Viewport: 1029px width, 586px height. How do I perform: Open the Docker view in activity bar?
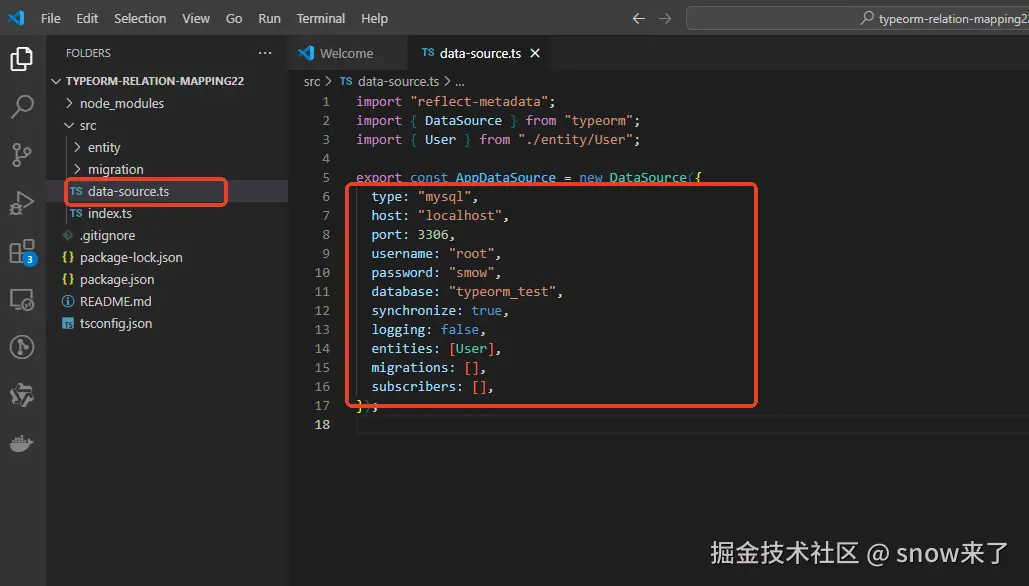22,444
